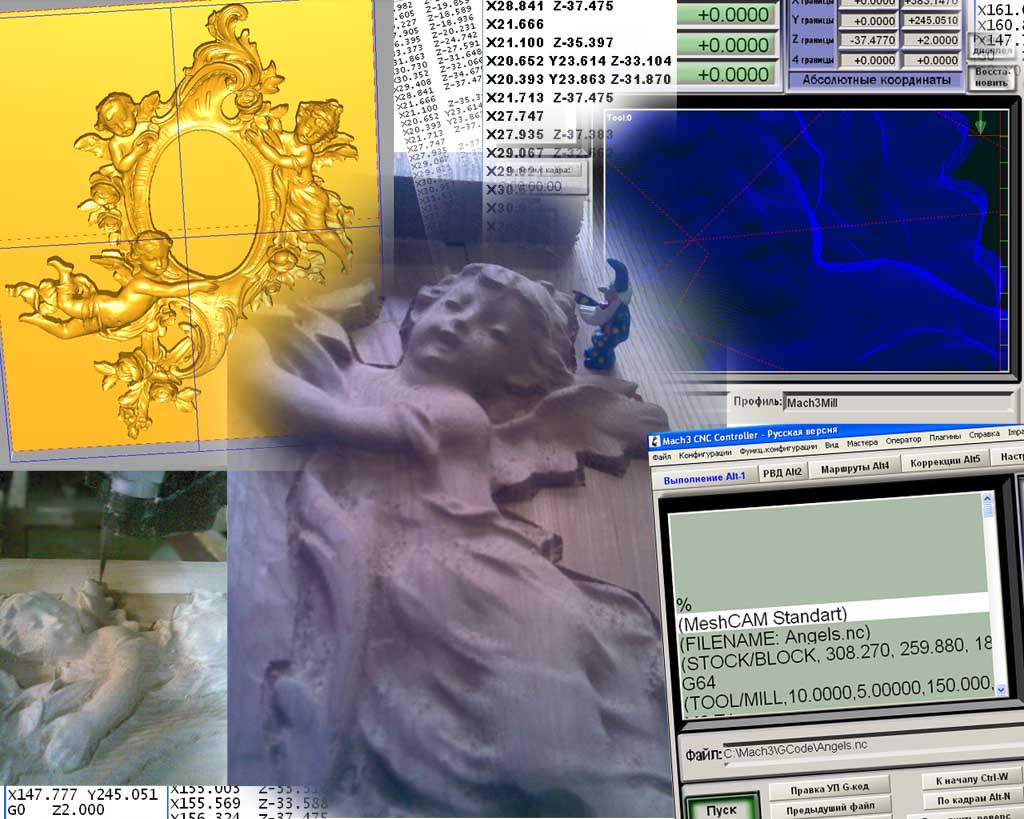Select the (TOOL/MILL,10.0000 G-code line
This screenshot has width=1024, height=819.
tap(839, 696)
